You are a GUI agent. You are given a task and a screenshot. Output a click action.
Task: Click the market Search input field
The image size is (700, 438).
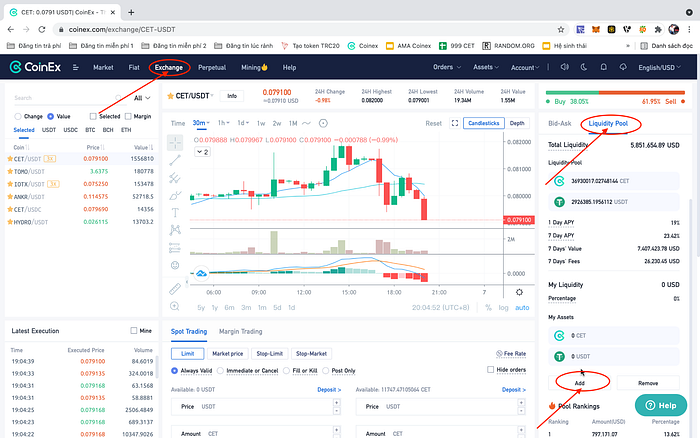click(68, 98)
